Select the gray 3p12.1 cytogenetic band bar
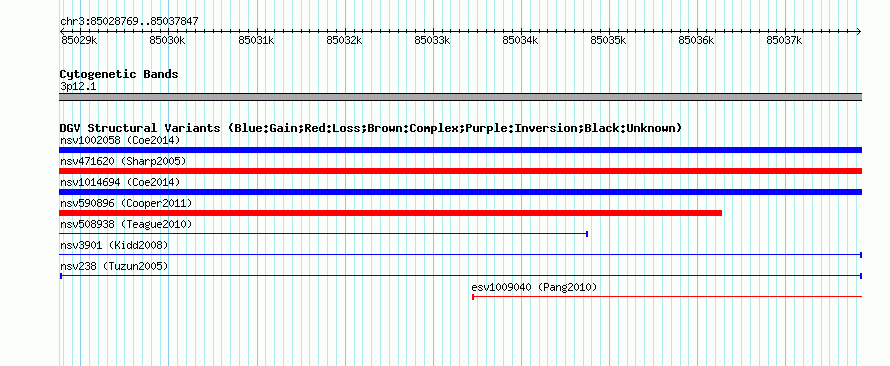Screen dimensions: 890x366 pos(460,97)
